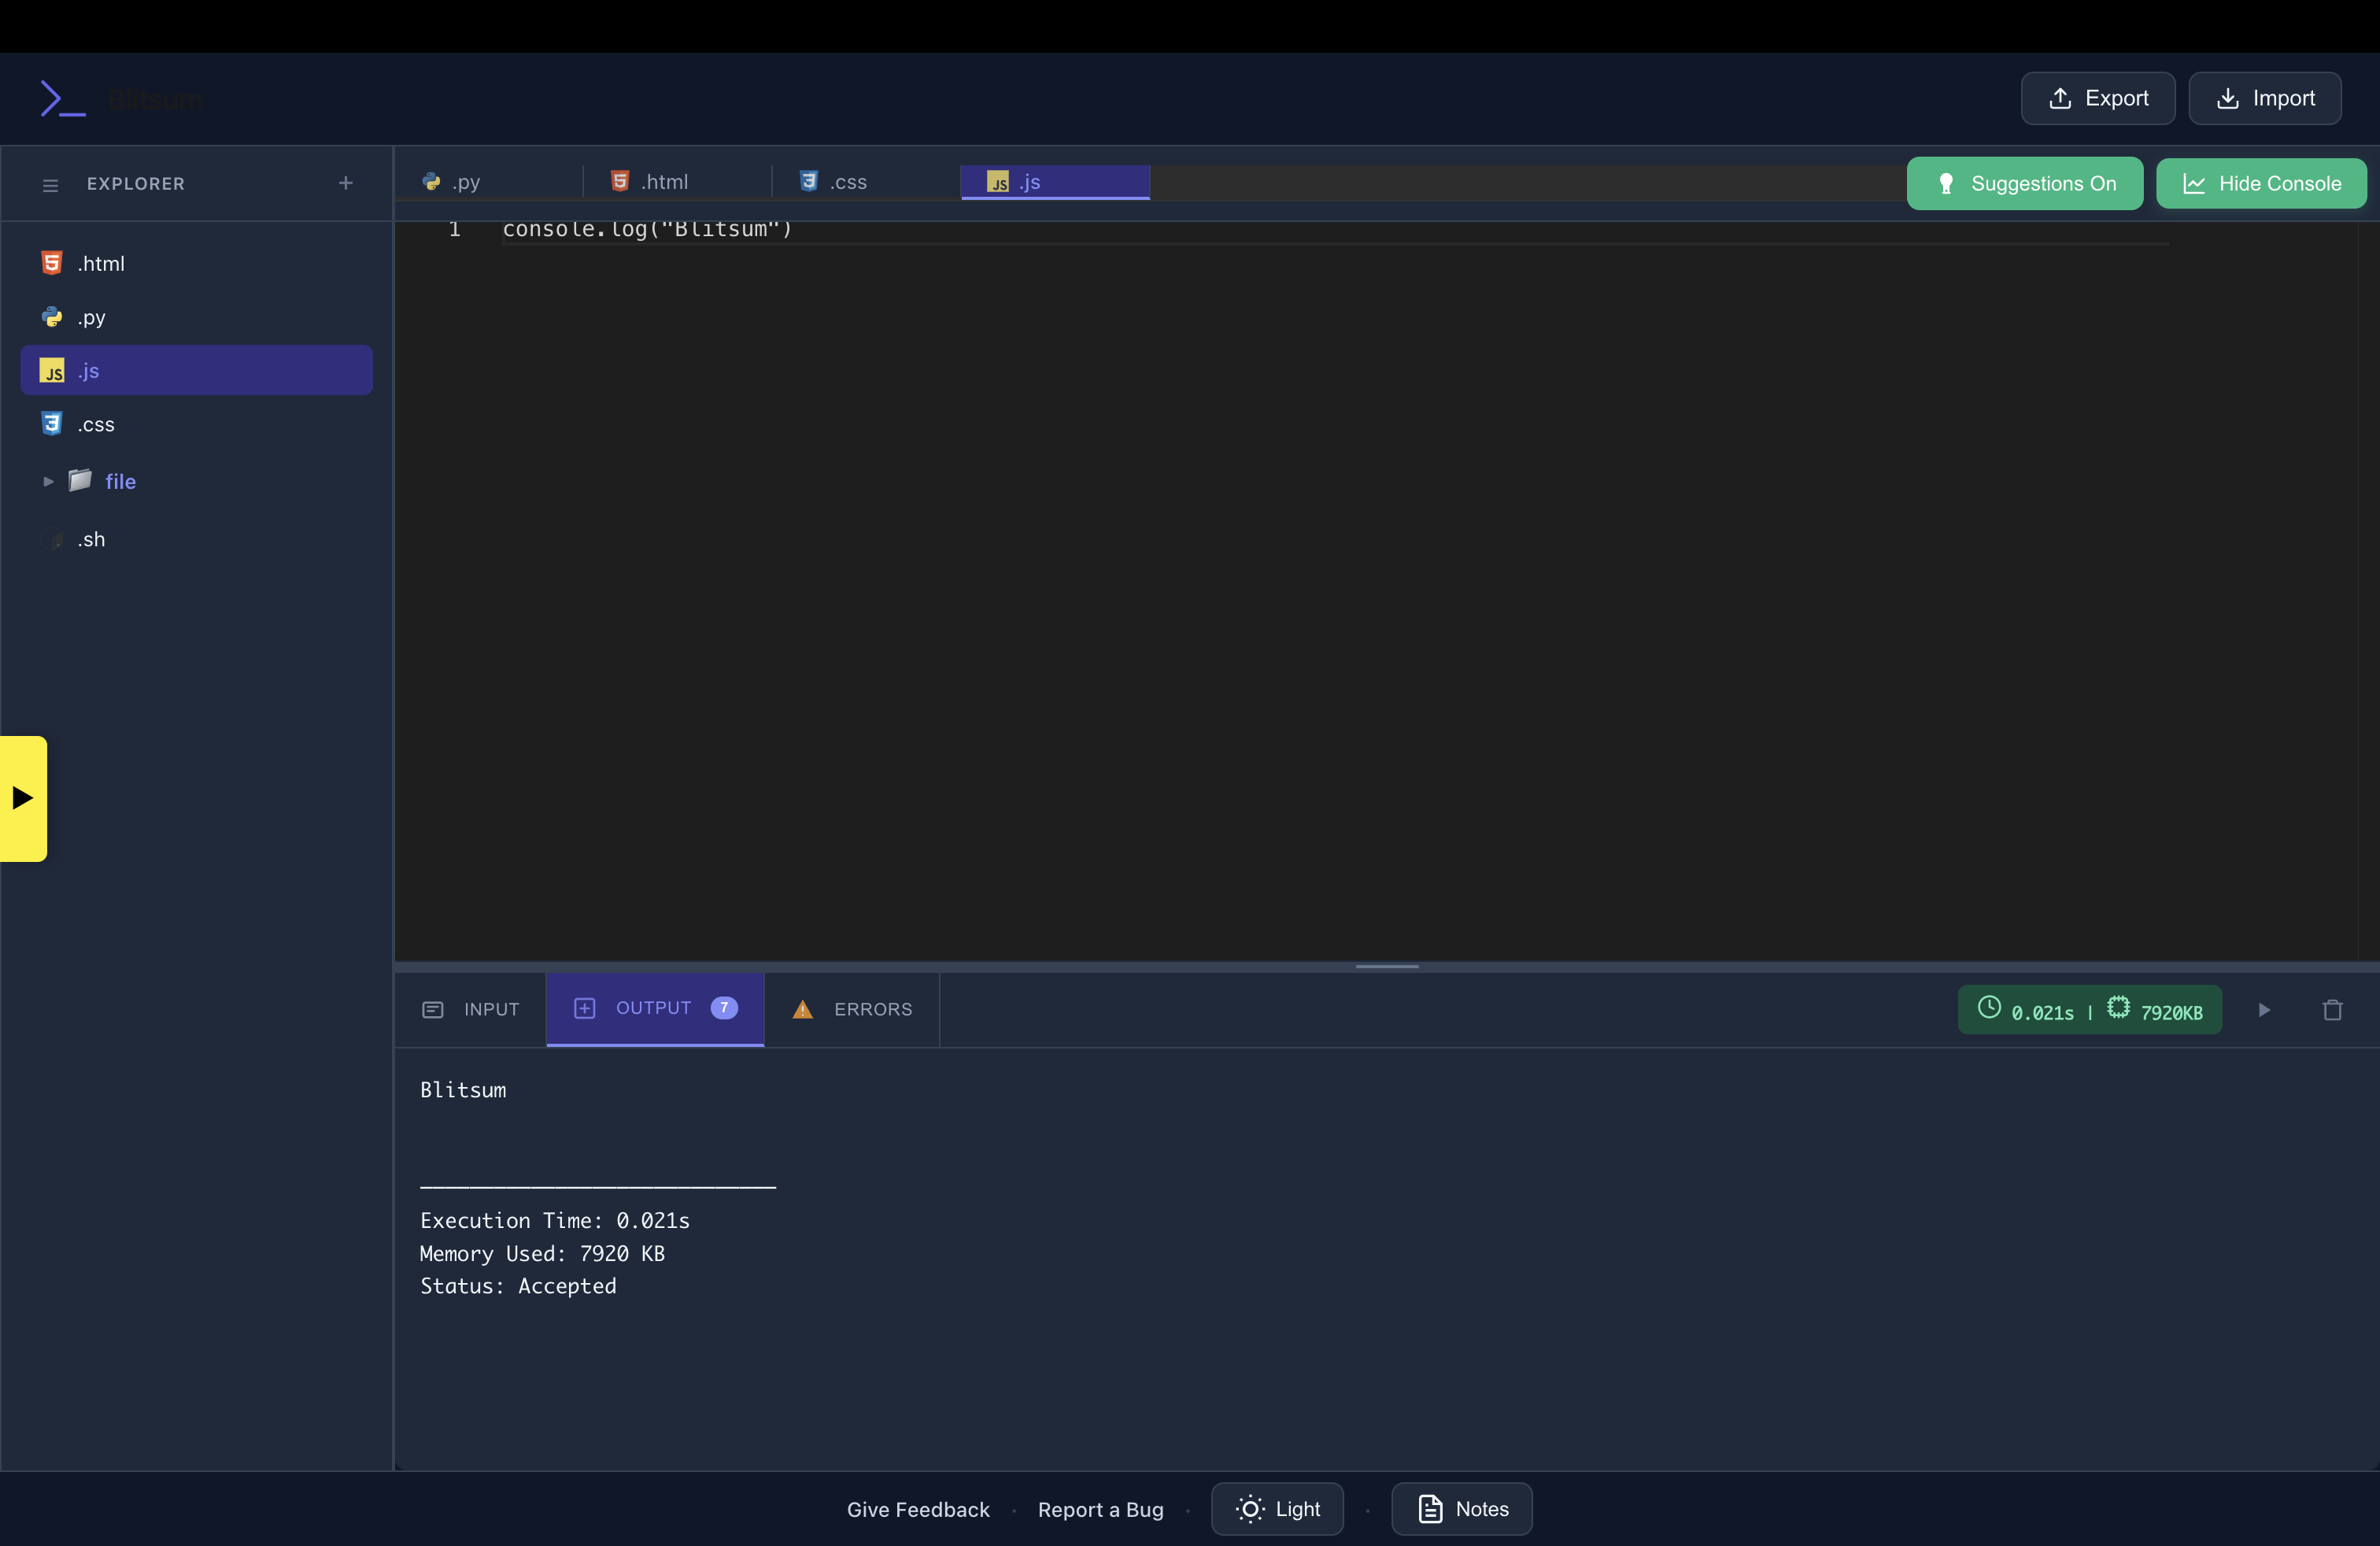Click the plus icon in Explorer header

click(x=346, y=183)
